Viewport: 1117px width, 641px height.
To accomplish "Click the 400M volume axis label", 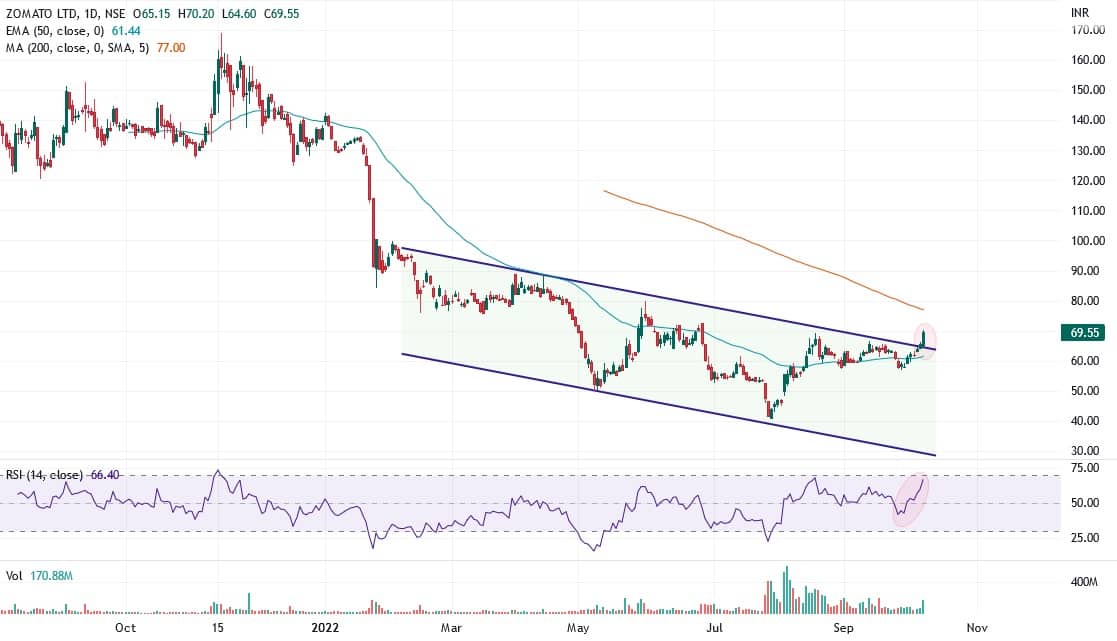I will (1084, 582).
